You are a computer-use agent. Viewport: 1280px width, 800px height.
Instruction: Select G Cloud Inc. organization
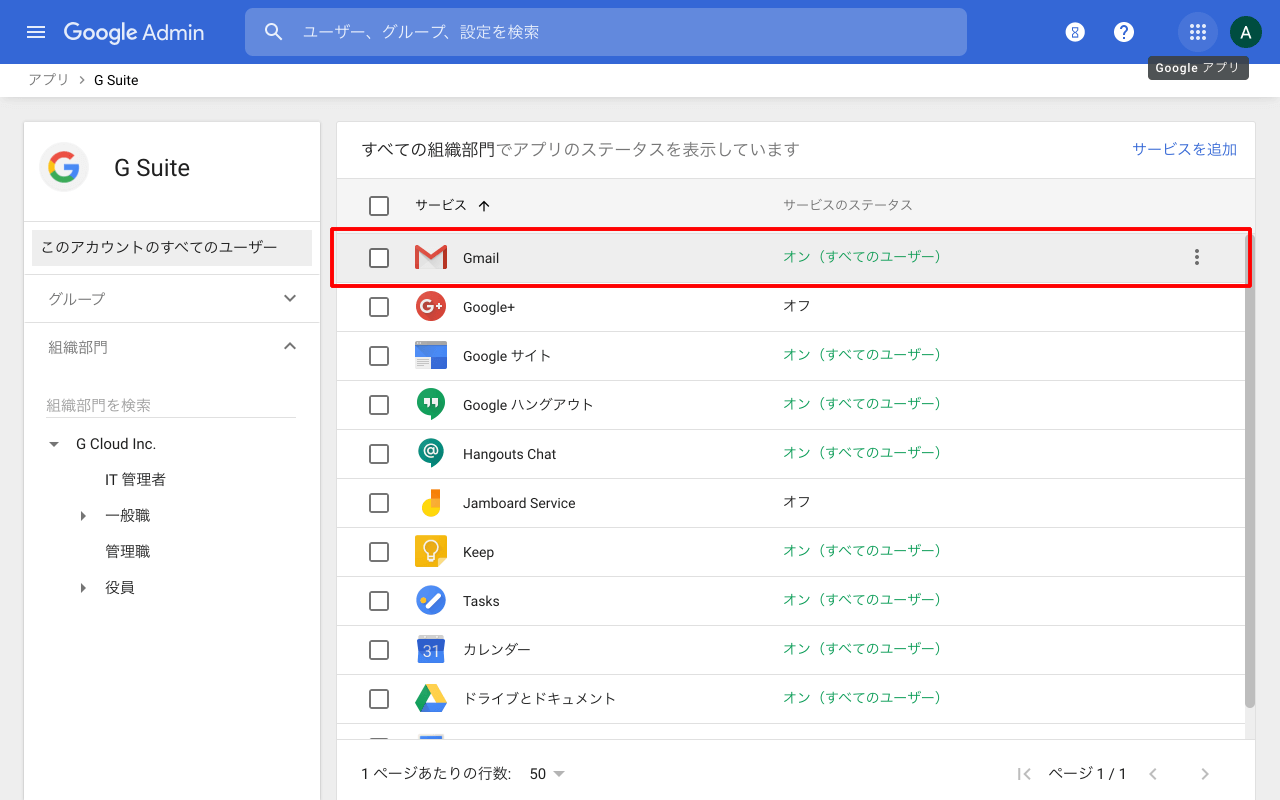(x=116, y=444)
